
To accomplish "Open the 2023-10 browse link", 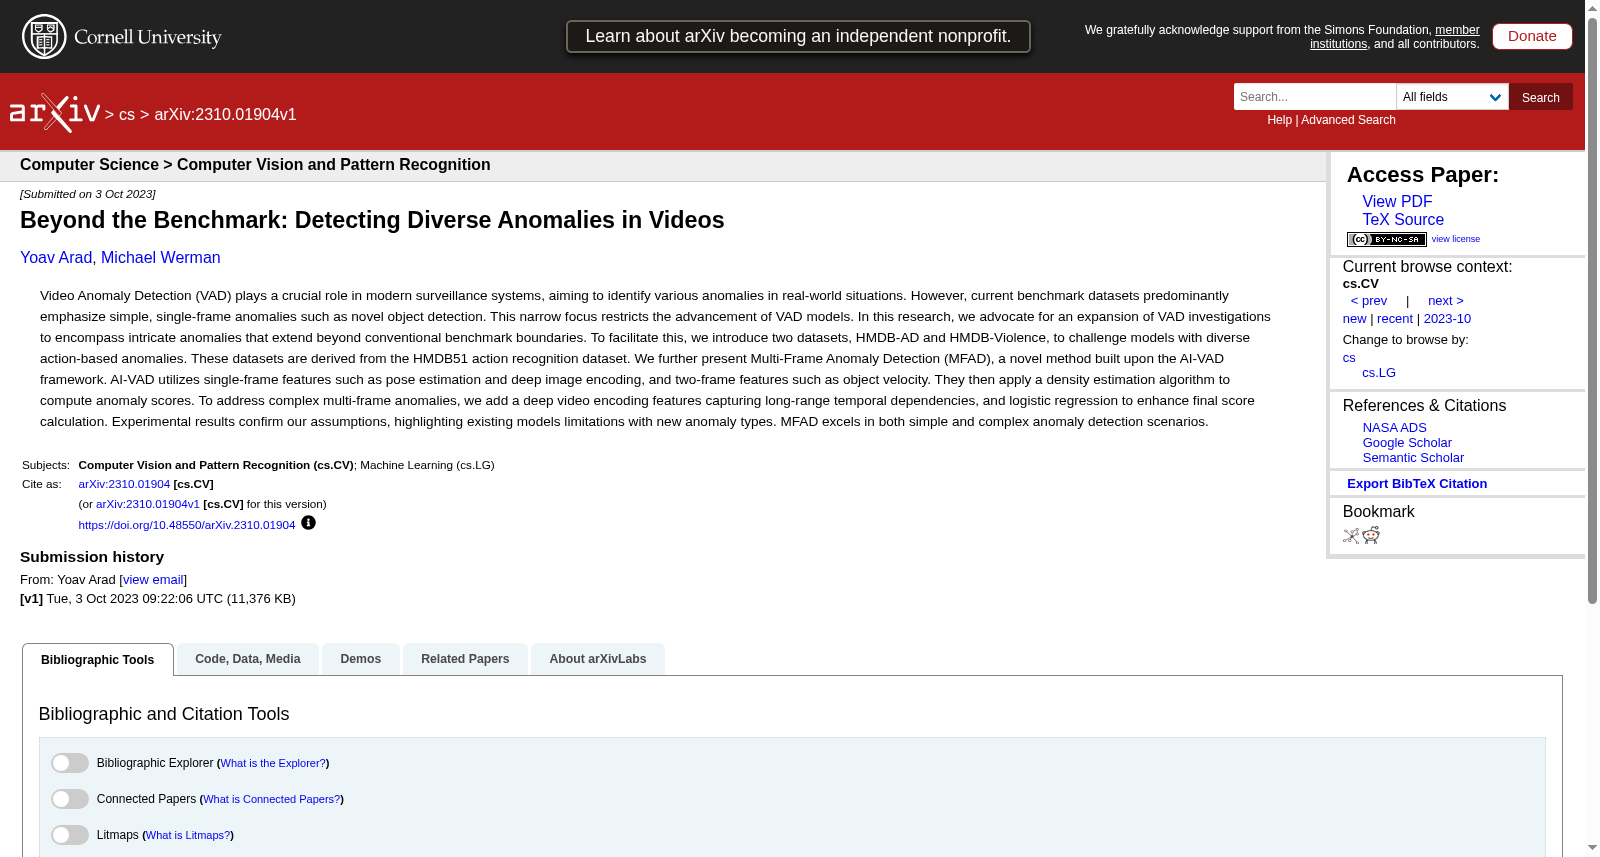I will (1447, 319).
